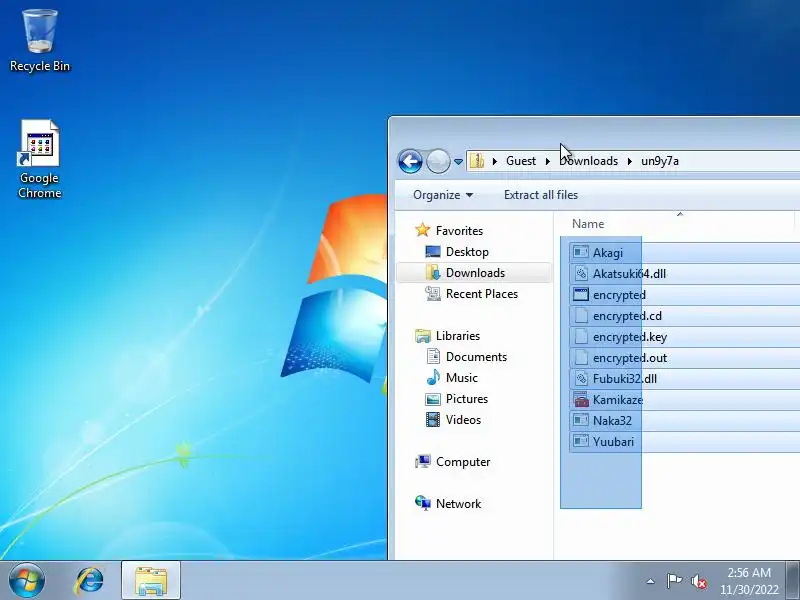Screen dimensions: 800x600
Task: Click the Favorites star icon
Action: pos(422,230)
